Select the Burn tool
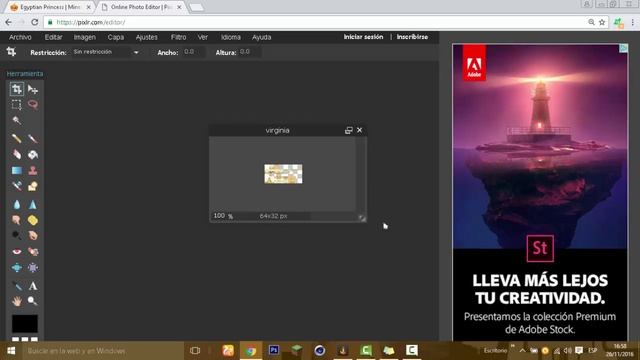The width and height of the screenshot is (640, 360). [x=33, y=236]
